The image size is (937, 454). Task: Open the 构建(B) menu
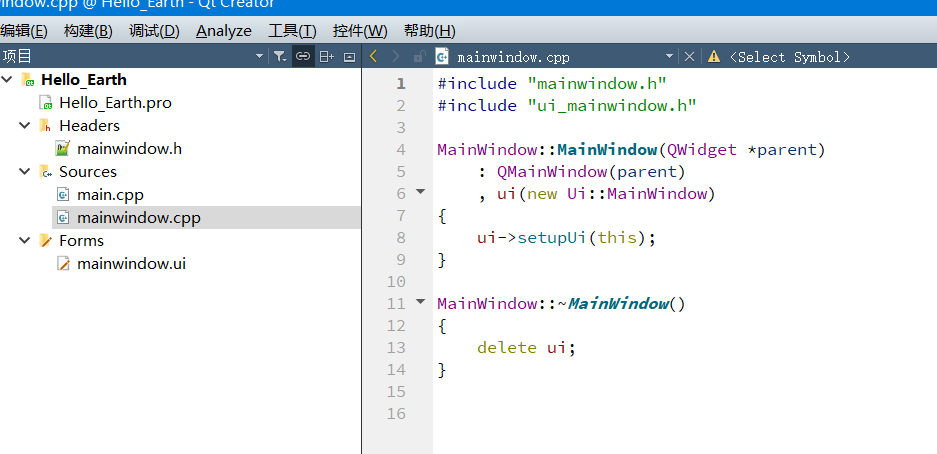coord(88,31)
